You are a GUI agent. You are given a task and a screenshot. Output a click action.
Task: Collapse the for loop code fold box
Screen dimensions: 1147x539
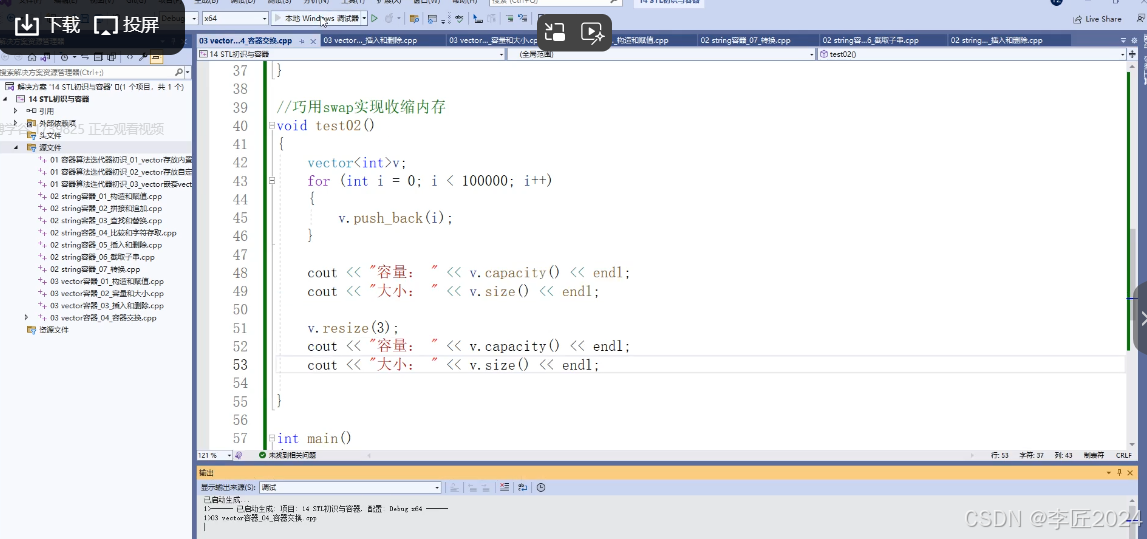tap(272, 181)
